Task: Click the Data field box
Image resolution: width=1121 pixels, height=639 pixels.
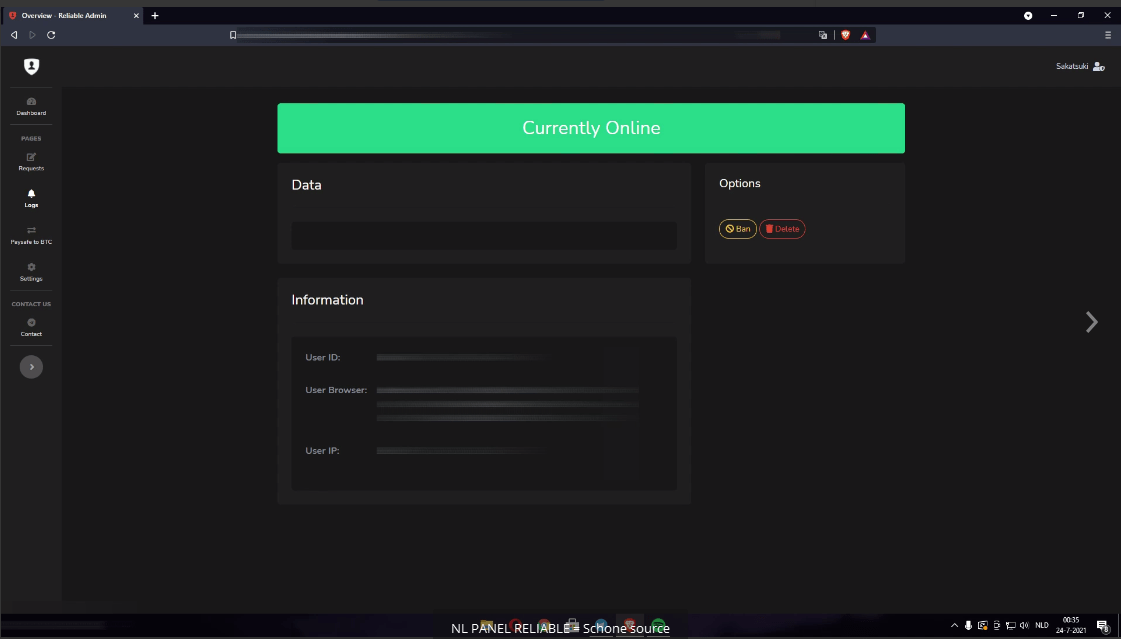Action: tap(484, 236)
